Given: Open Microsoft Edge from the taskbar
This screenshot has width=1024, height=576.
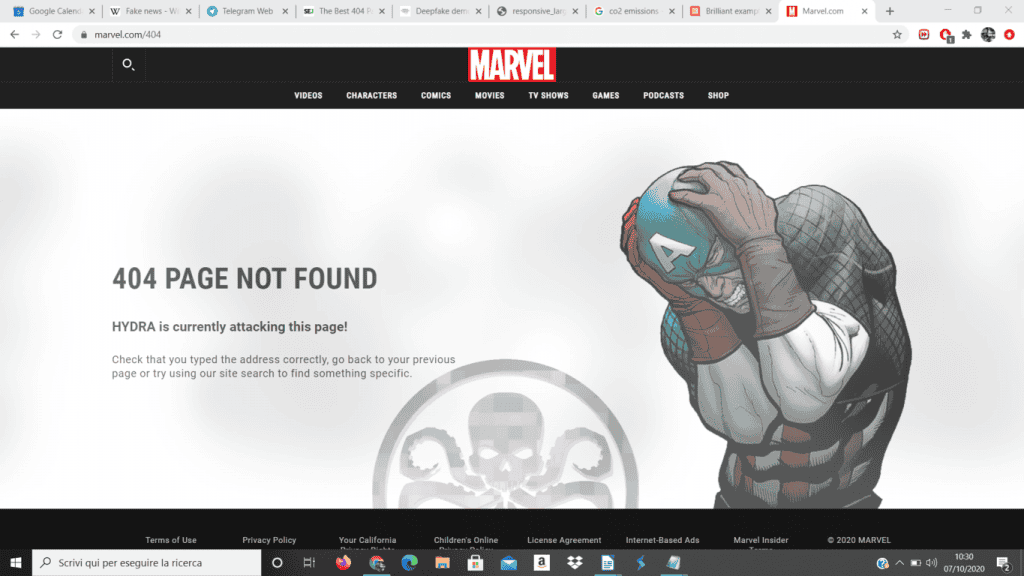Looking at the screenshot, I should click(409, 563).
